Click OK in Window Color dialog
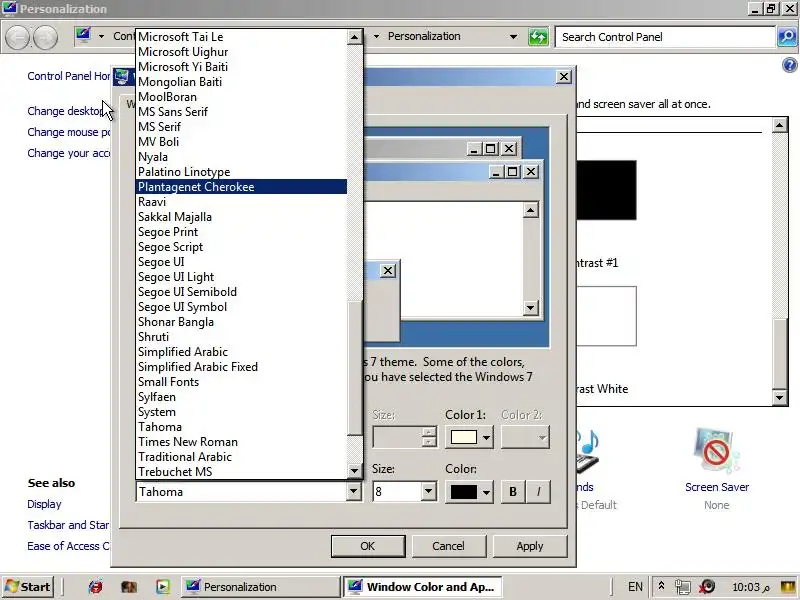The image size is (800, 600). tap(368, 546)
